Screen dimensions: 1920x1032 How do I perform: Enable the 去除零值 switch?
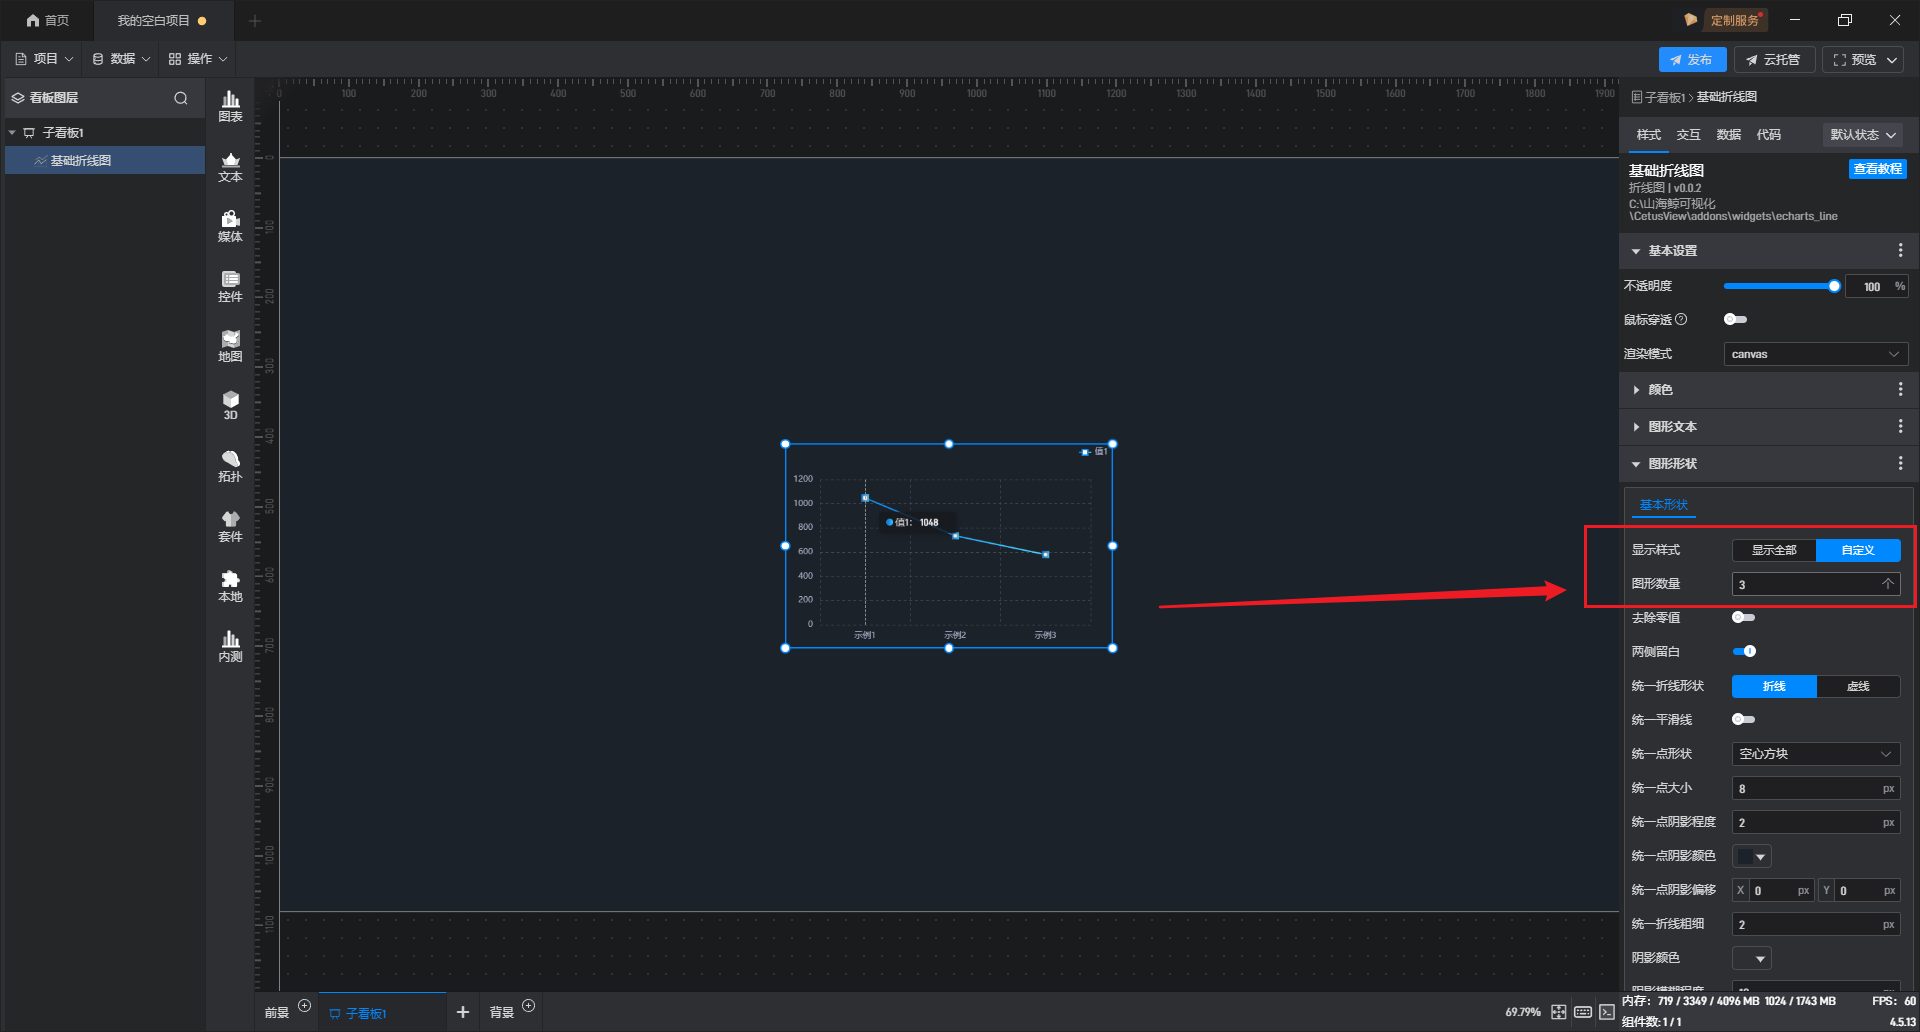coord(1743,618)
